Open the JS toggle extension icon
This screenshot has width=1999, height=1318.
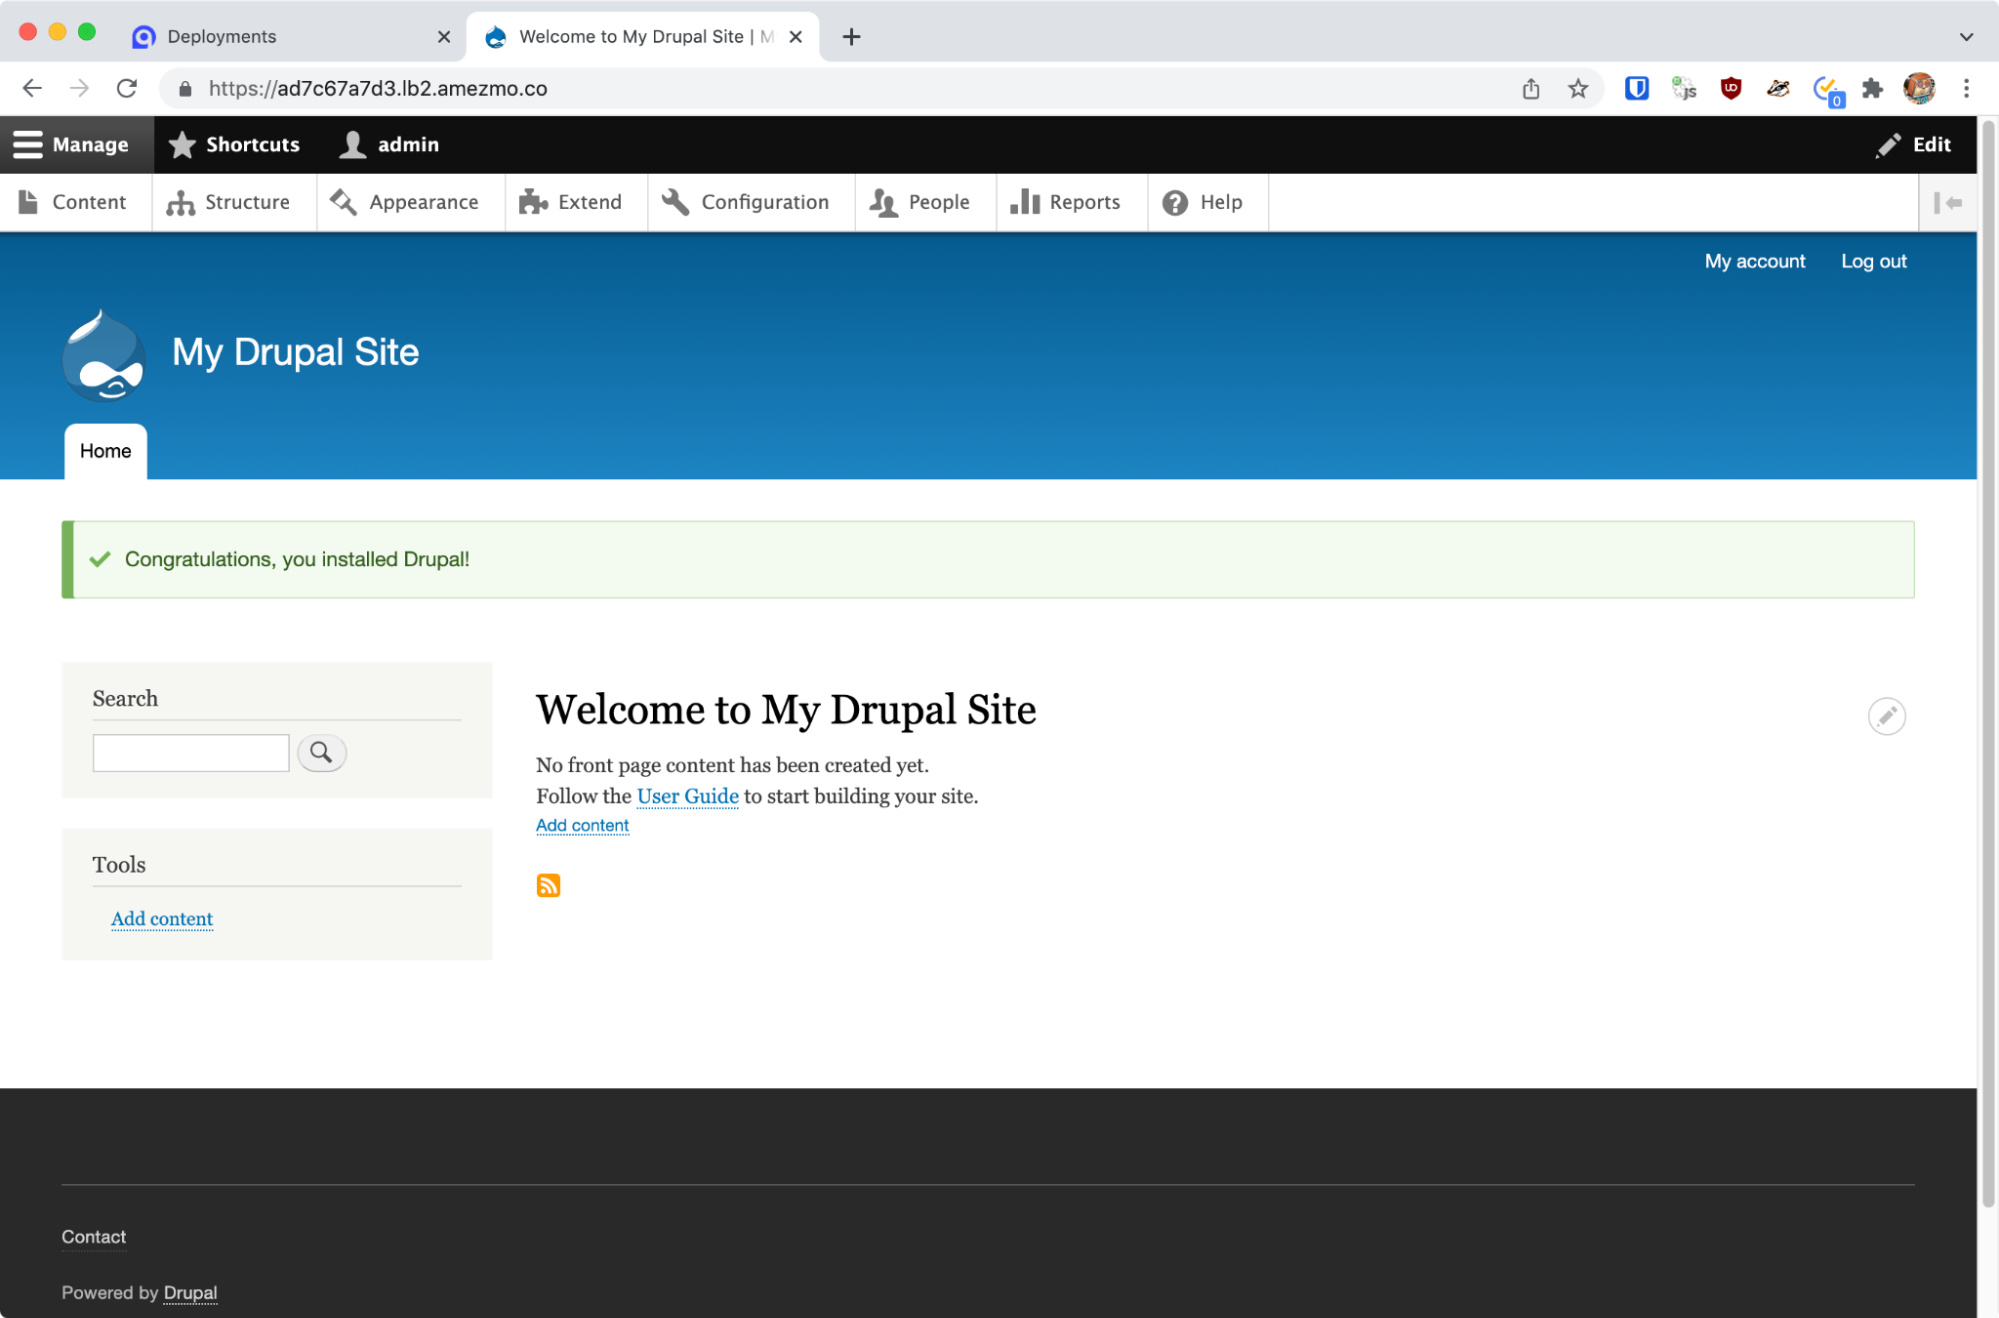pos(1684,88)
